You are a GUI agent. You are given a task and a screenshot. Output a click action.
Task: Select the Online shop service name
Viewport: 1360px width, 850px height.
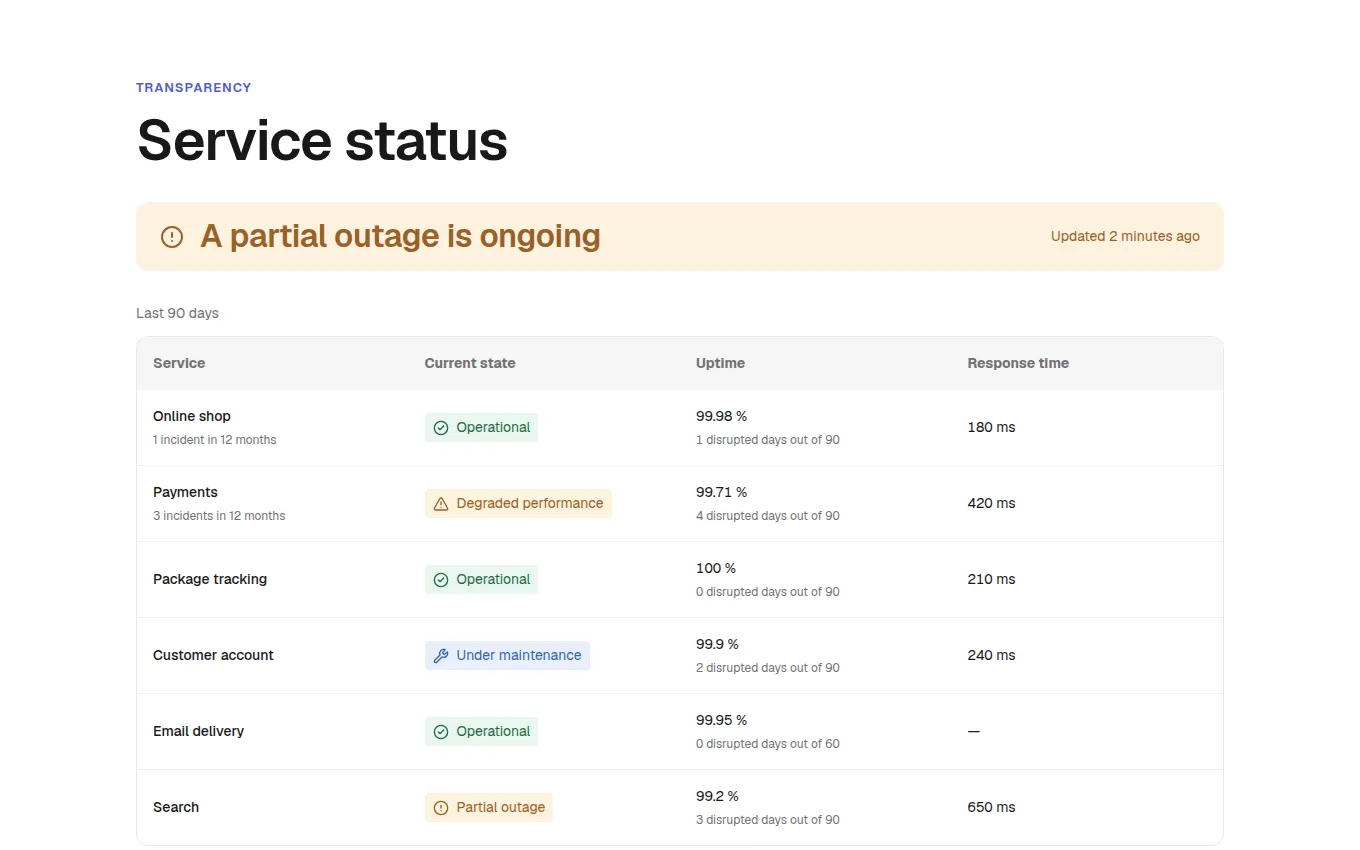192,416
